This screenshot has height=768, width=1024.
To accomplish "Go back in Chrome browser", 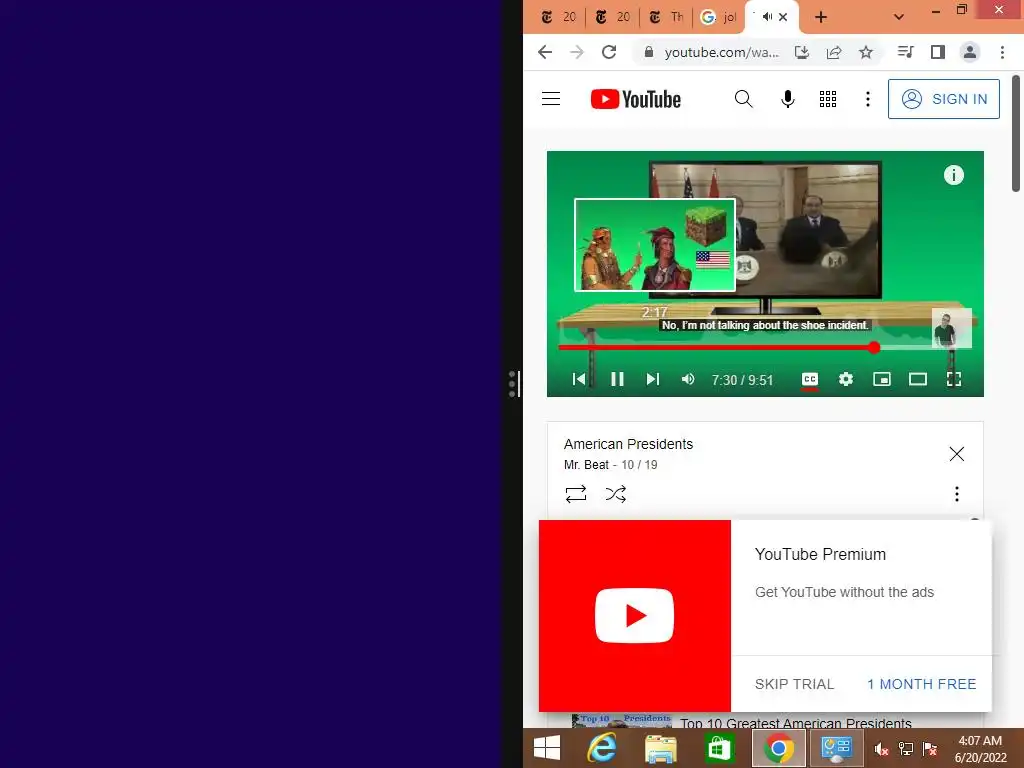I will (x=545, y=52).
